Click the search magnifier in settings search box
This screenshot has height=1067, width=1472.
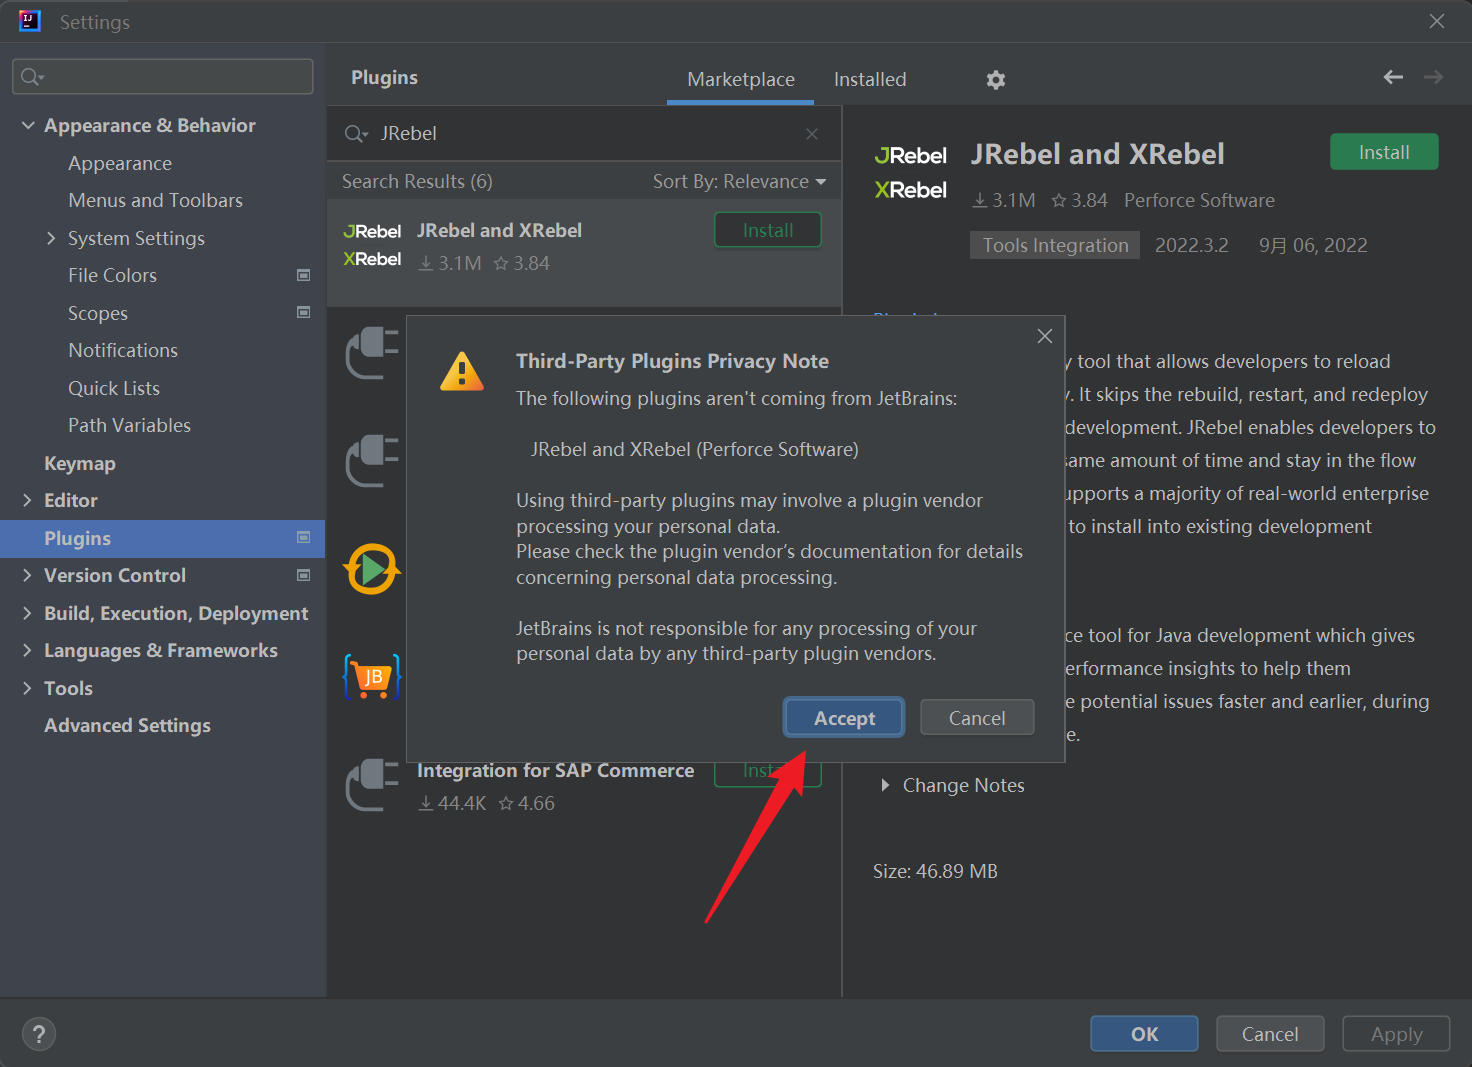coord(33,77)
